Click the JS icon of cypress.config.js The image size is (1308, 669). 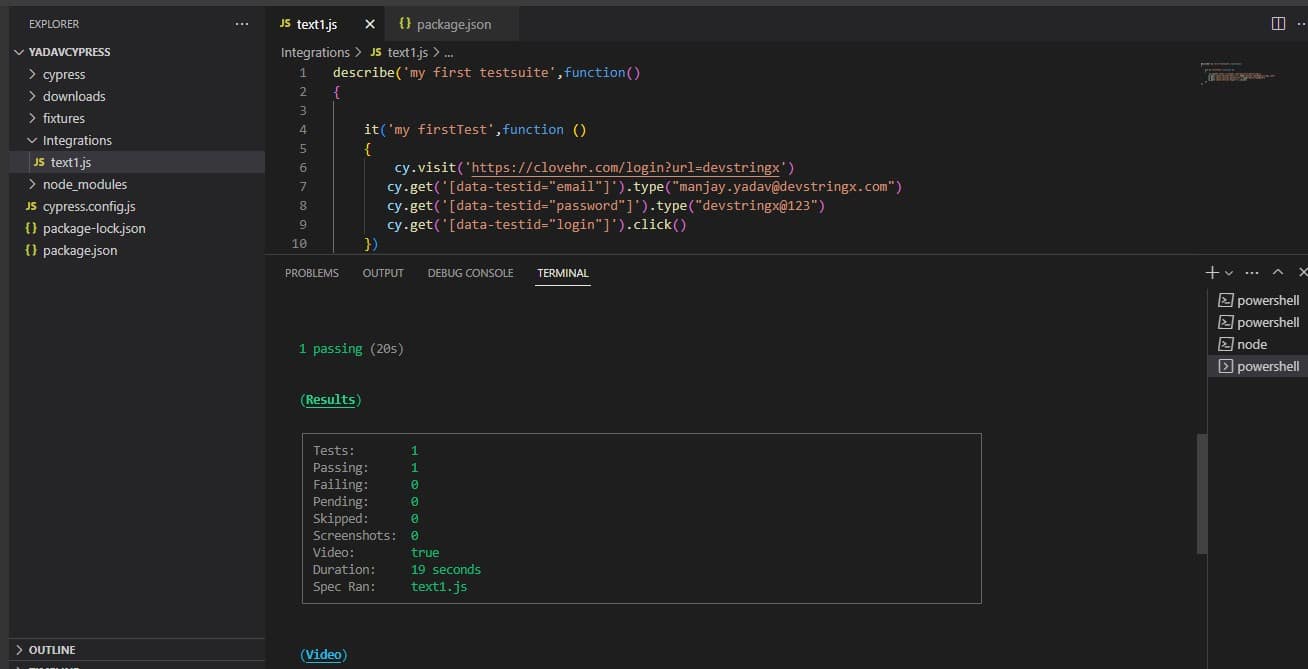point(31,206)
